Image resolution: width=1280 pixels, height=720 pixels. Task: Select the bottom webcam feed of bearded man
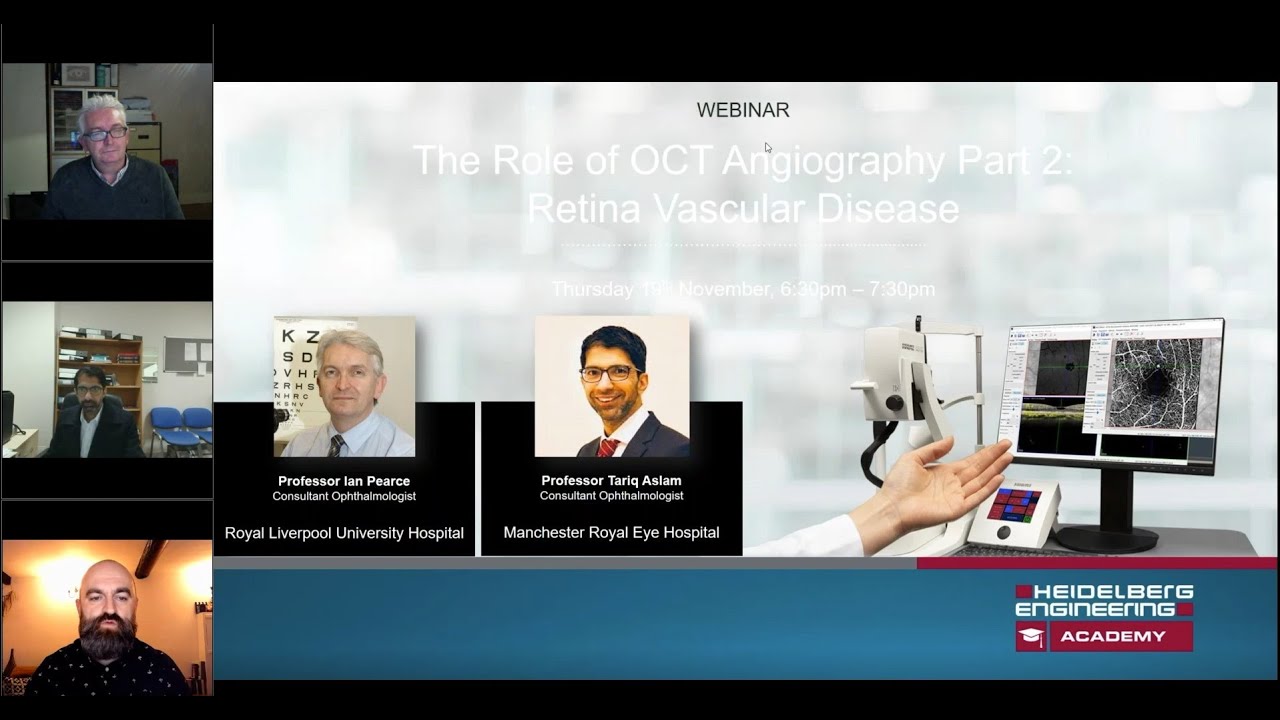[107, 618]
